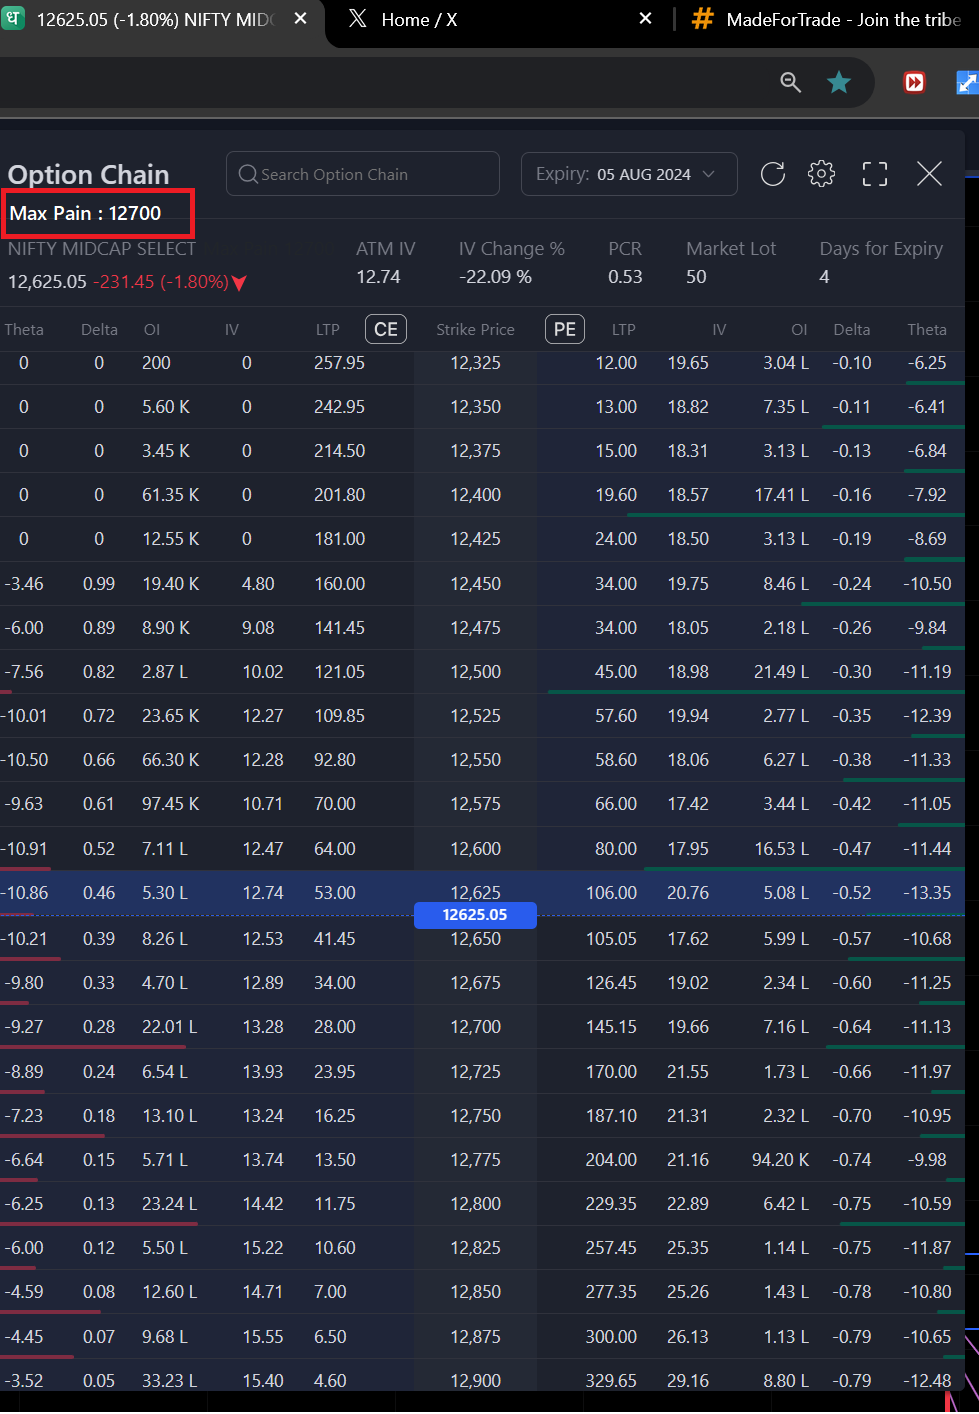
Task: Close the Home / X tab
Action: (645, 19)
